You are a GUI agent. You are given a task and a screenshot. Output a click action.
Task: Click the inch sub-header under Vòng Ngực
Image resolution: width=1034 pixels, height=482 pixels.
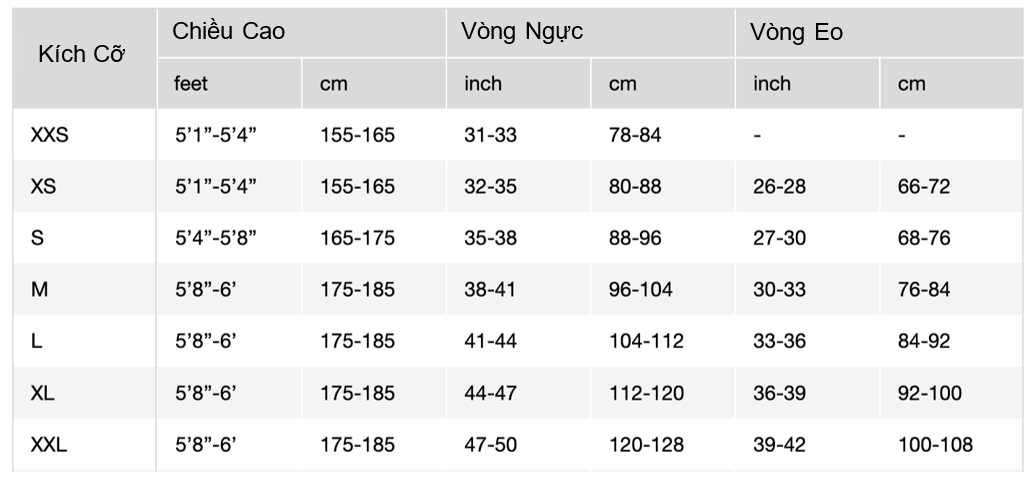pyautogui.click(x=483, y=84)
